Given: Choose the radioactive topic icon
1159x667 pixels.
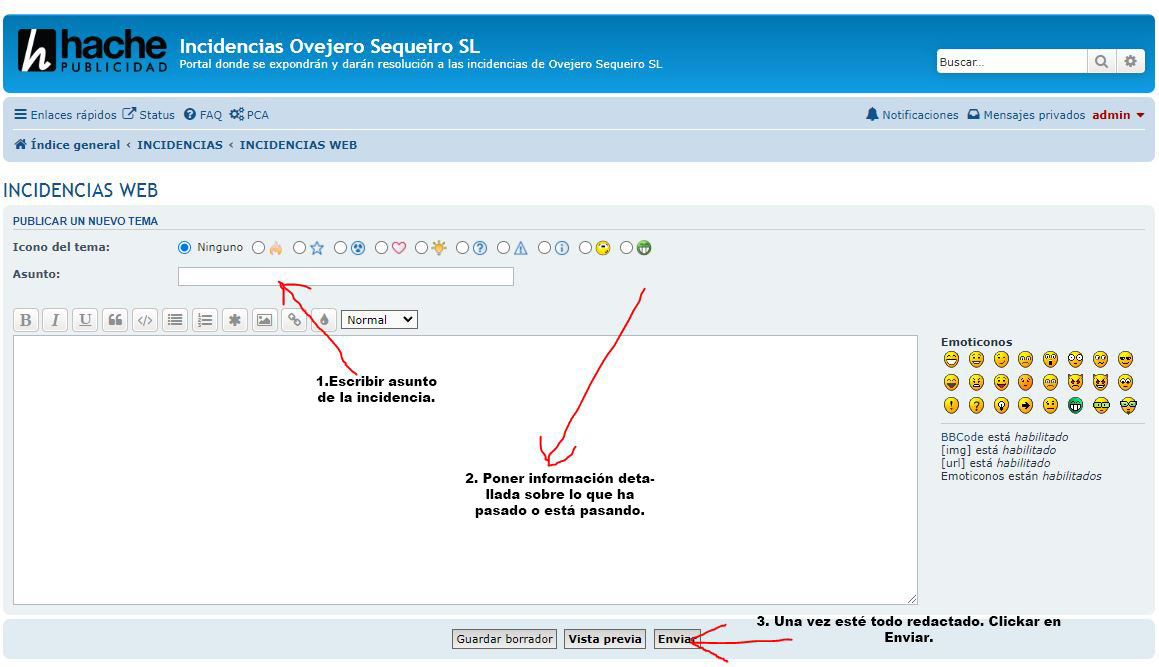Looking at the screenshot, I should [340, 248].
